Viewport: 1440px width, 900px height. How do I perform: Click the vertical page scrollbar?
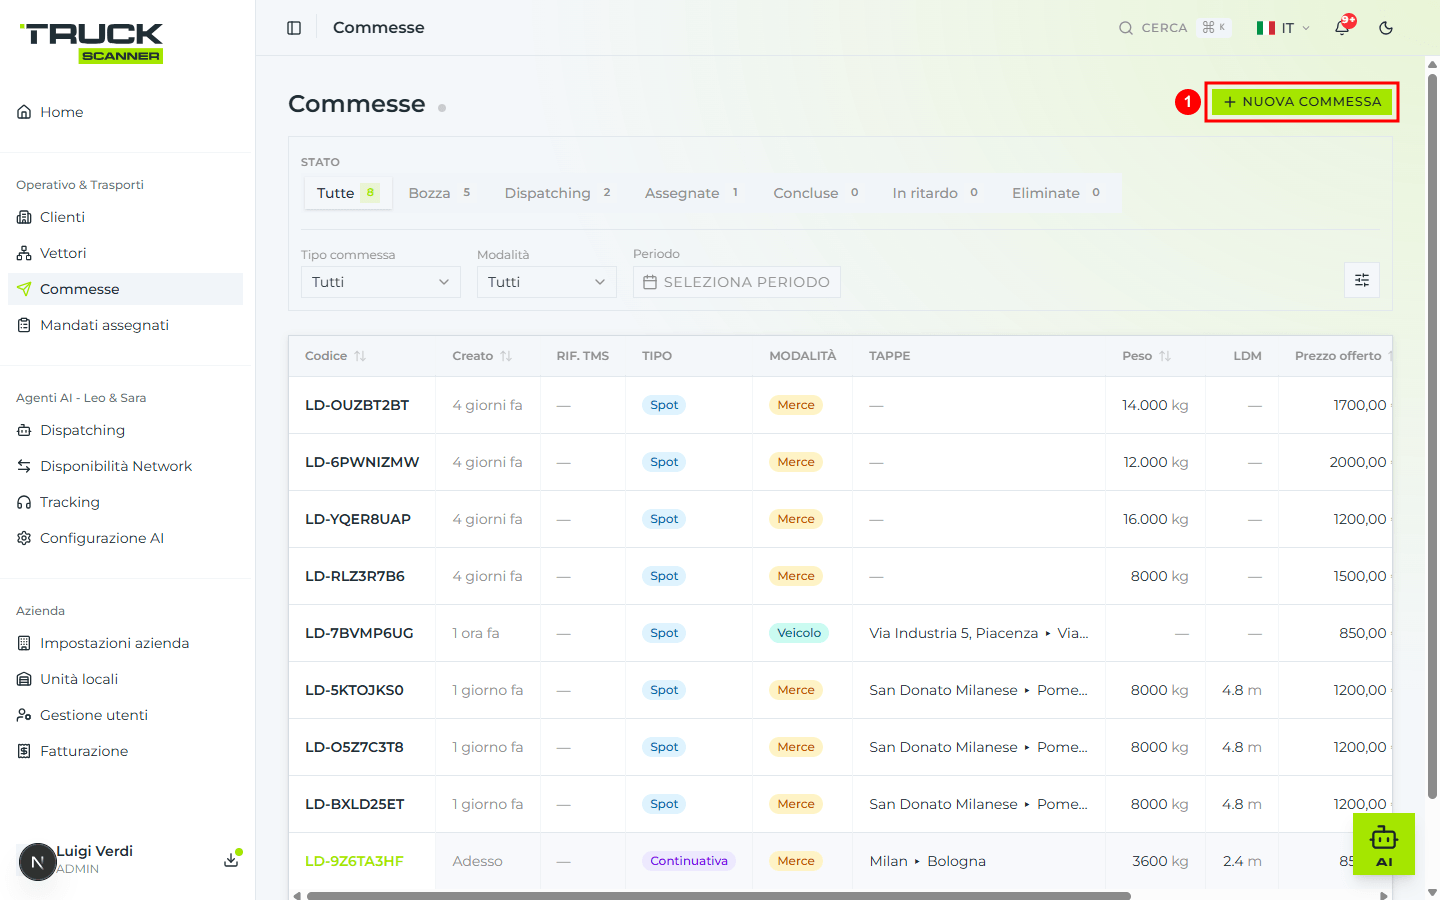point(1432,435)
